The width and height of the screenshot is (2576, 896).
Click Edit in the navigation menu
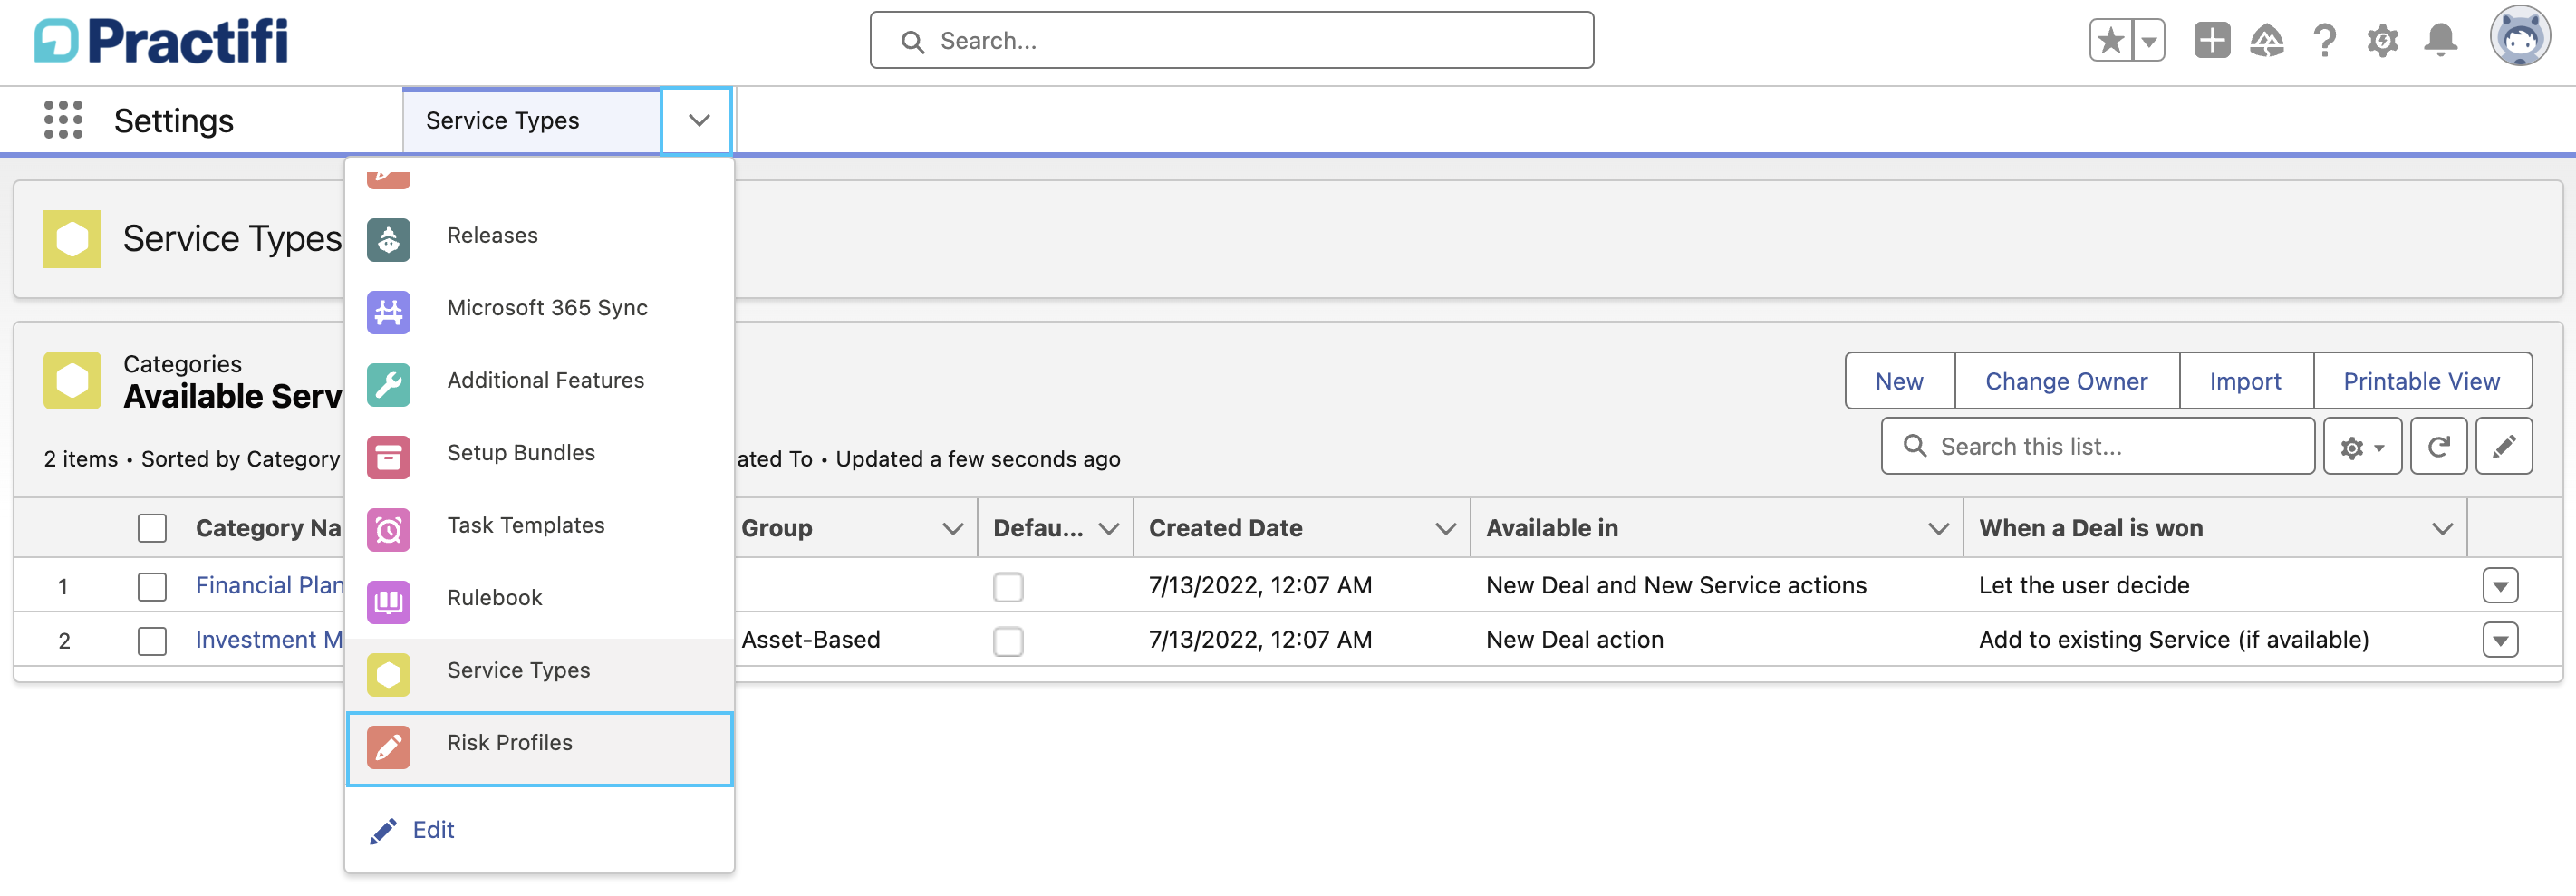pos(433,830)
